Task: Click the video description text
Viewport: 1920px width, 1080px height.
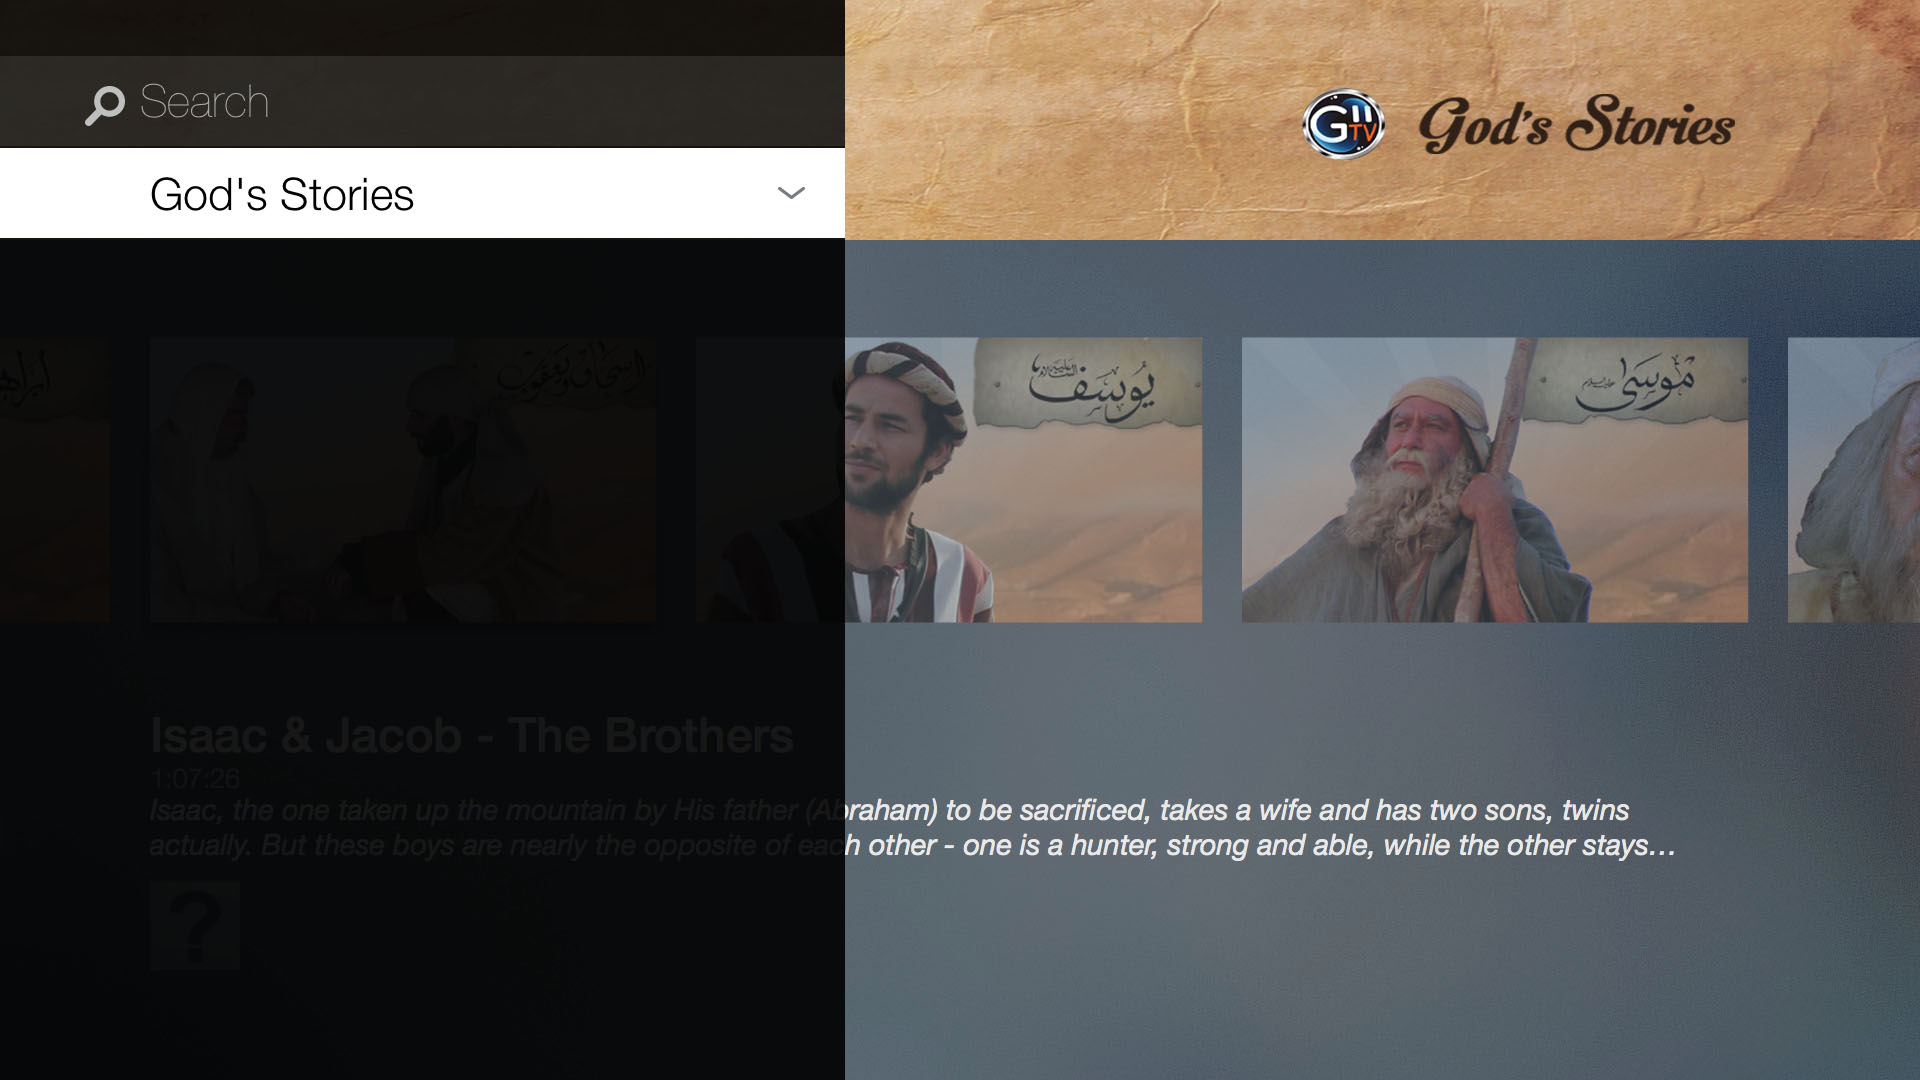Action: 912,828
